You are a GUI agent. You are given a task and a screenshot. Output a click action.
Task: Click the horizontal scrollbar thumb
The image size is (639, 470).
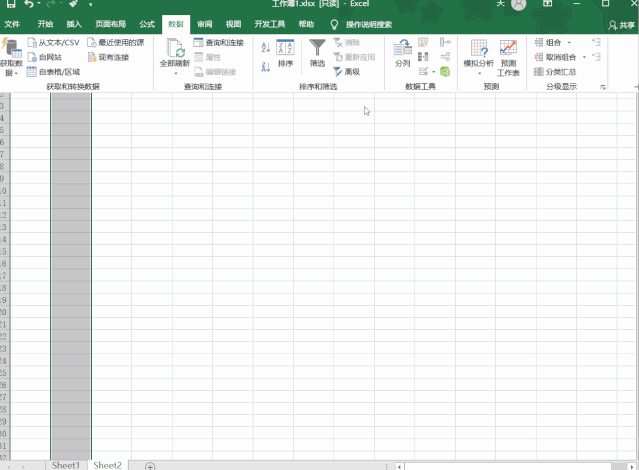508,466
